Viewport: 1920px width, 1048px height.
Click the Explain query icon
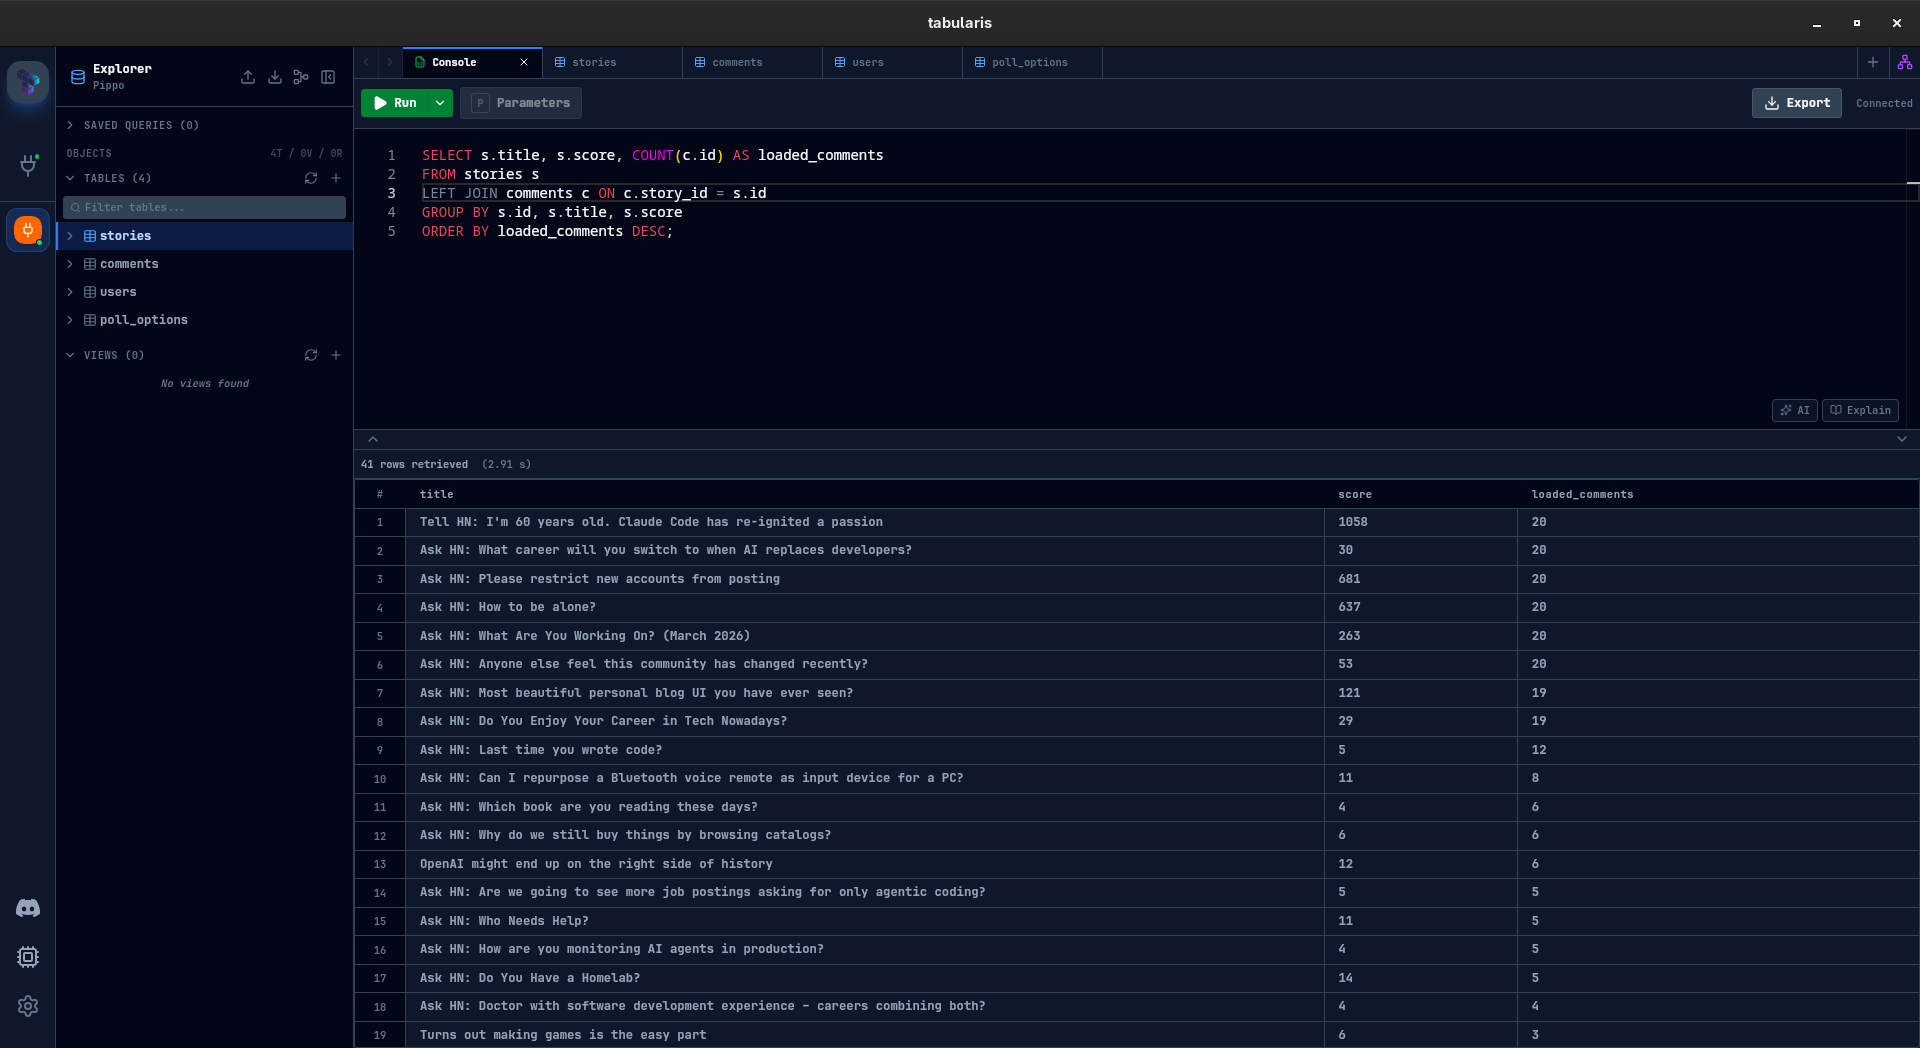coord(1860,410)
